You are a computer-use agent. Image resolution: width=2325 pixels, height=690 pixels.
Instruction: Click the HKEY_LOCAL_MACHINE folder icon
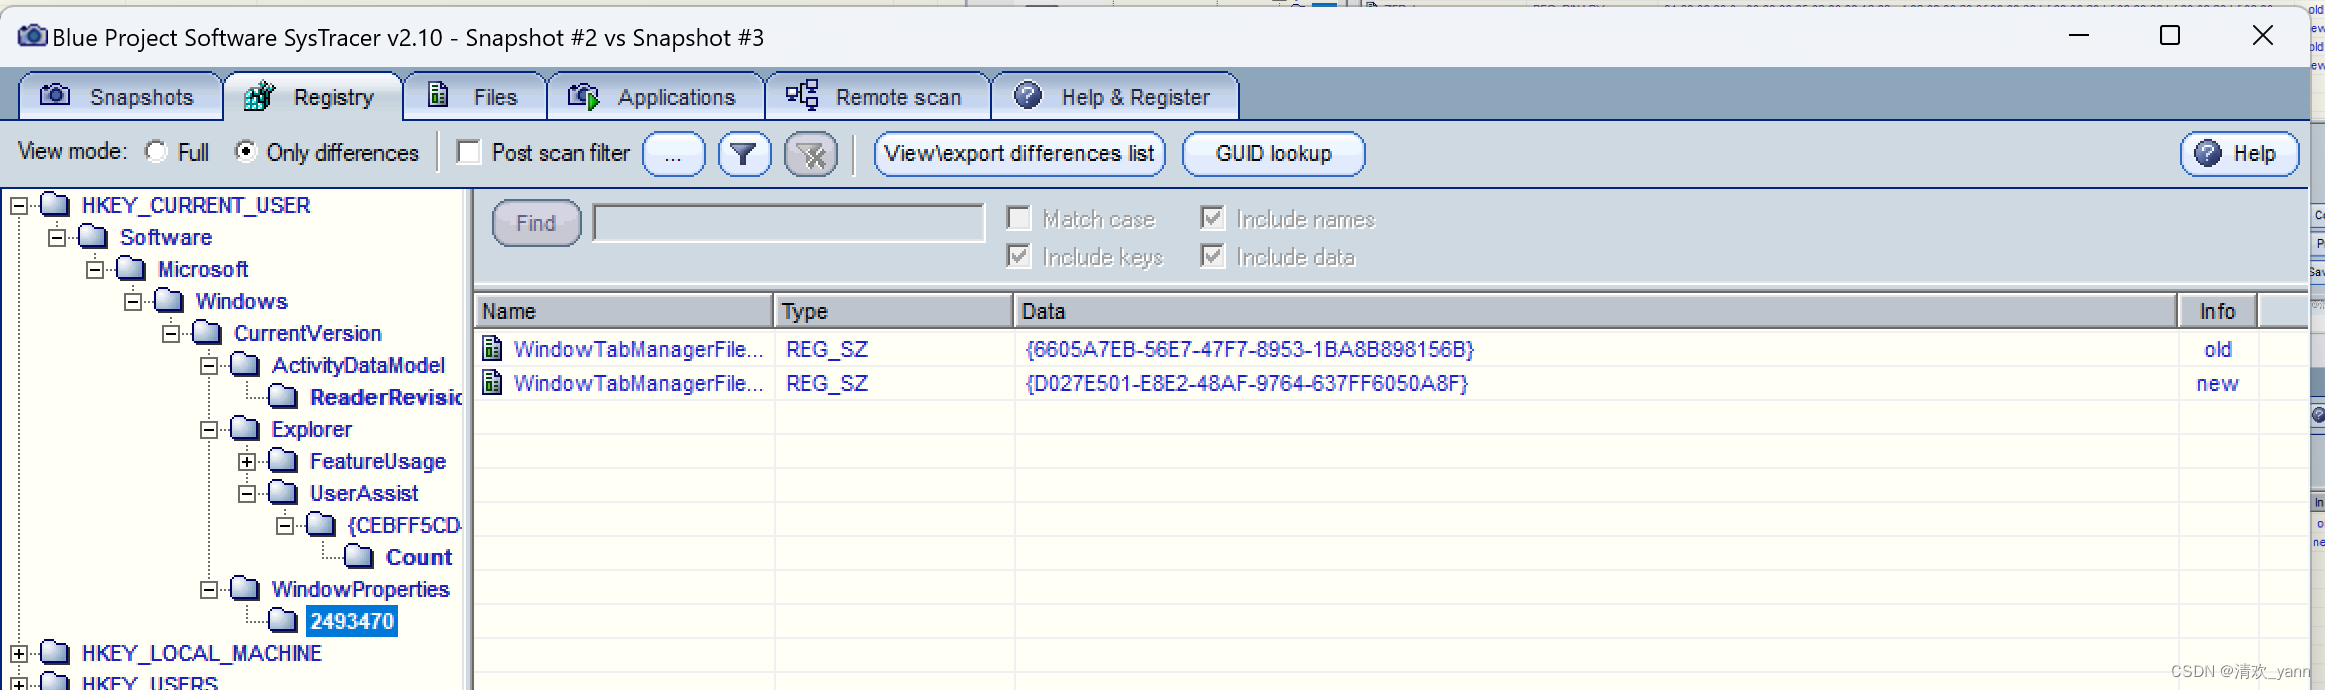(55, 653)
